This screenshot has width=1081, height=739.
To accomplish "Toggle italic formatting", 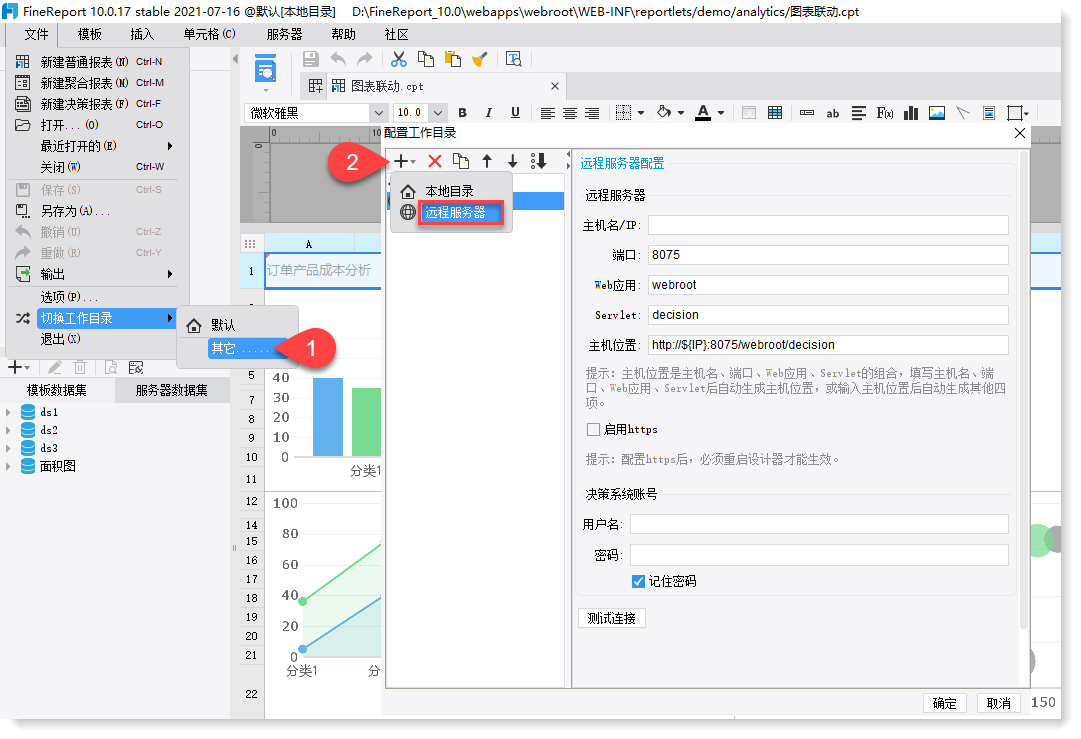I will 489,112.
